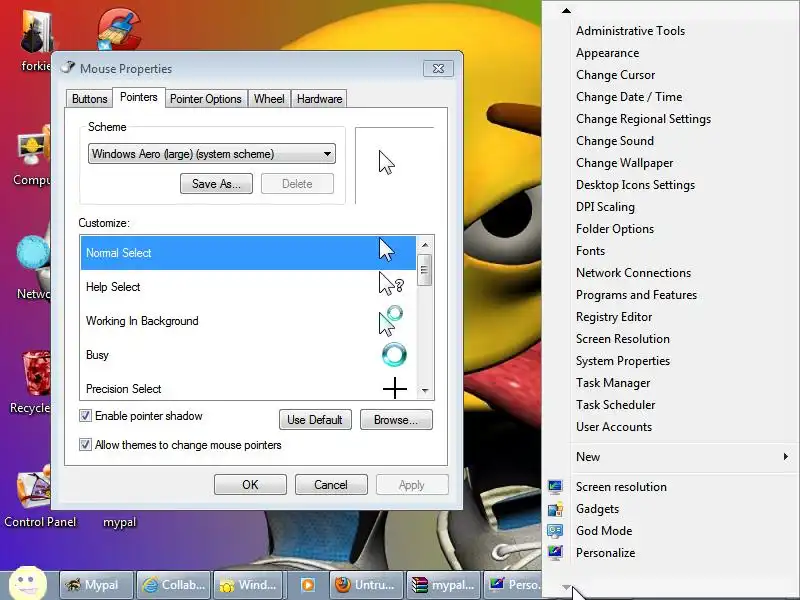Open the Computer desktop icon
The width and height of the screenshot is (800, 600).
33,146
